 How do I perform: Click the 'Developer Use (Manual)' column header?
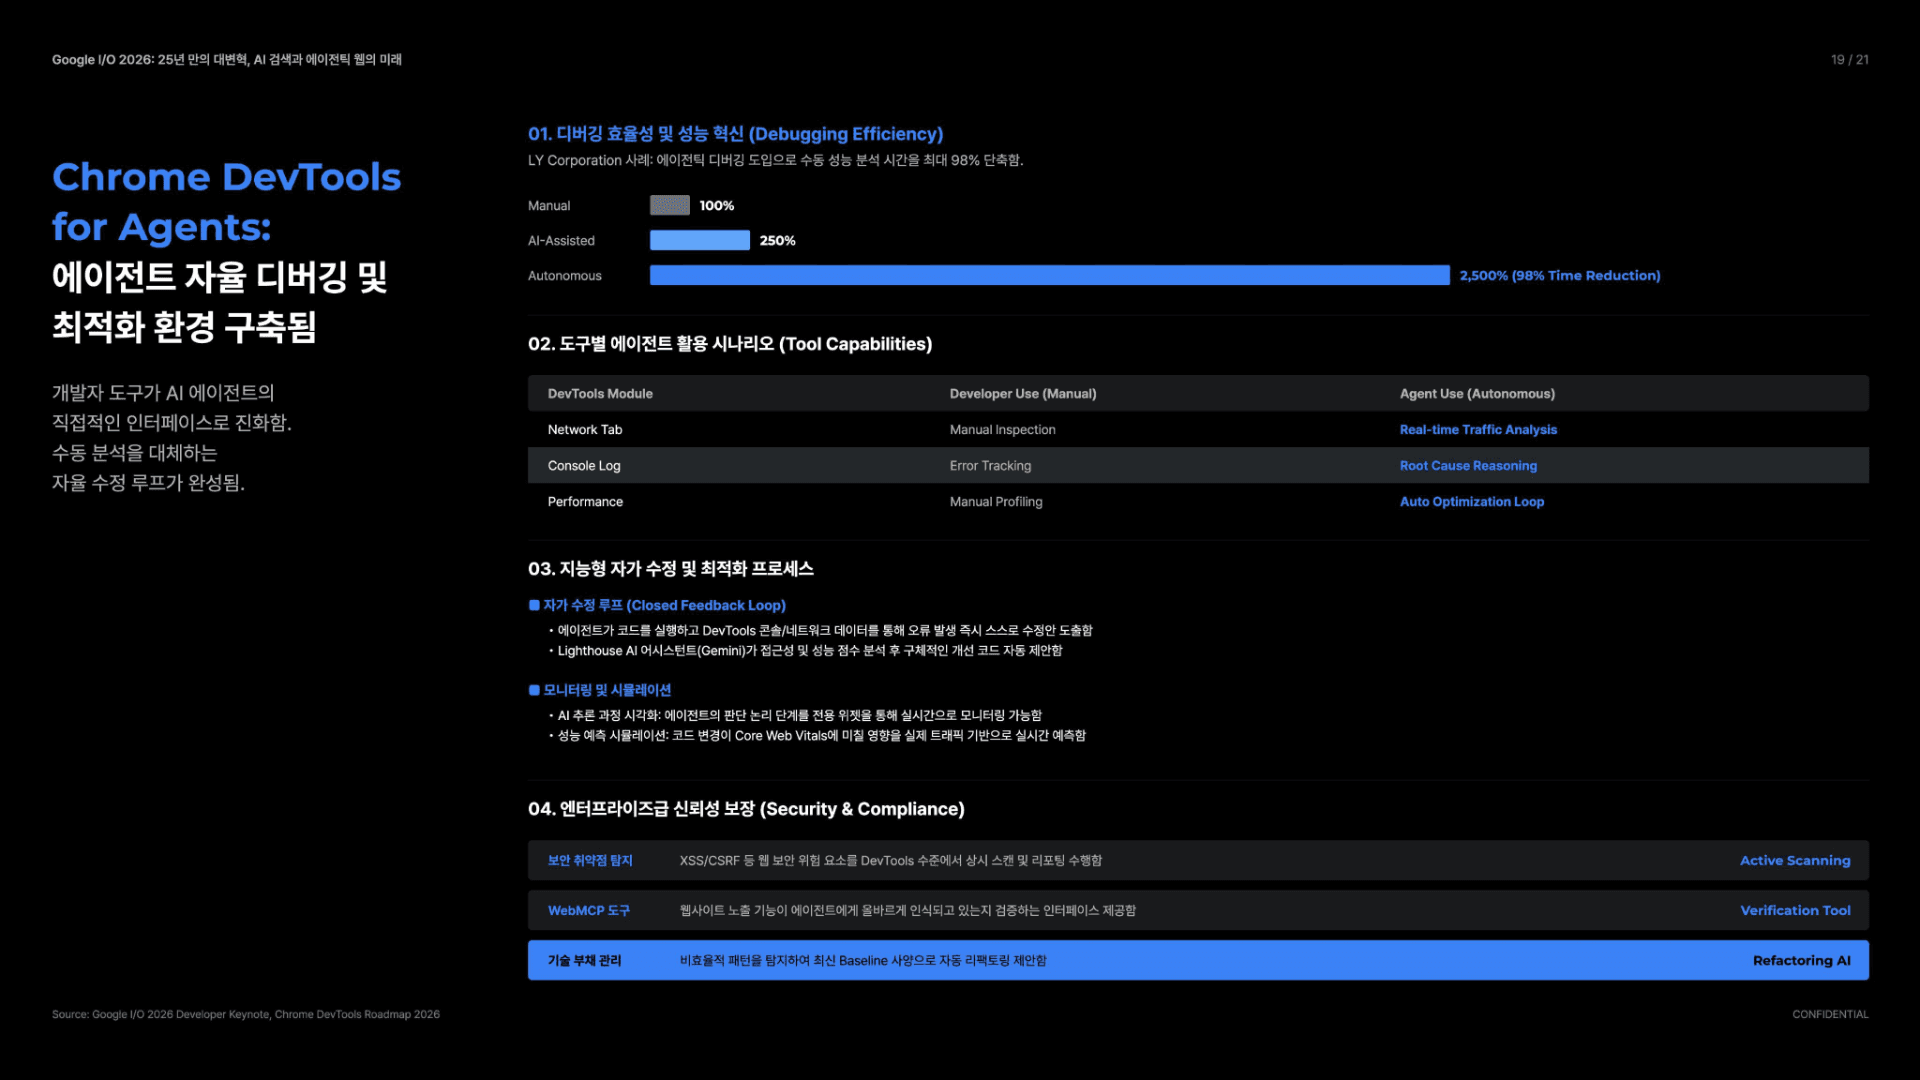[1022, 393]
